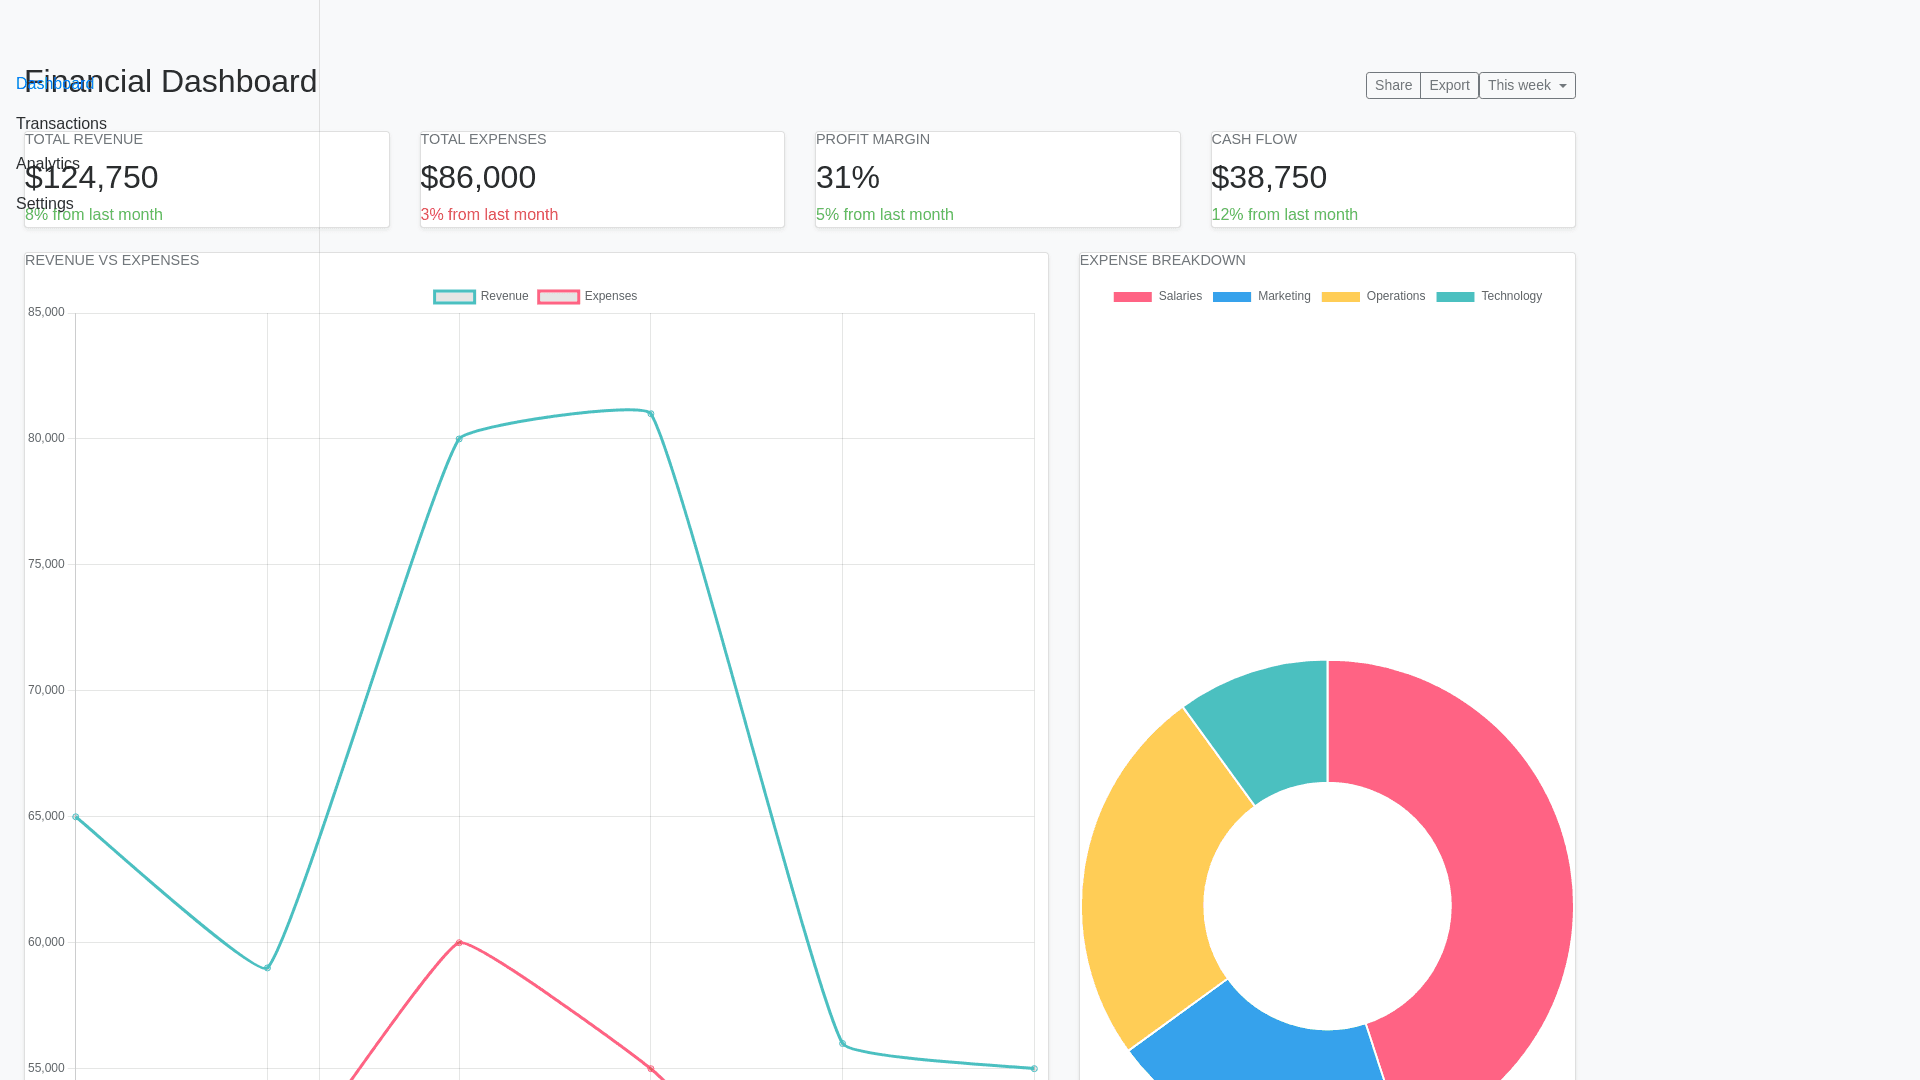Click the Cash Flow card

point(1393,180)
